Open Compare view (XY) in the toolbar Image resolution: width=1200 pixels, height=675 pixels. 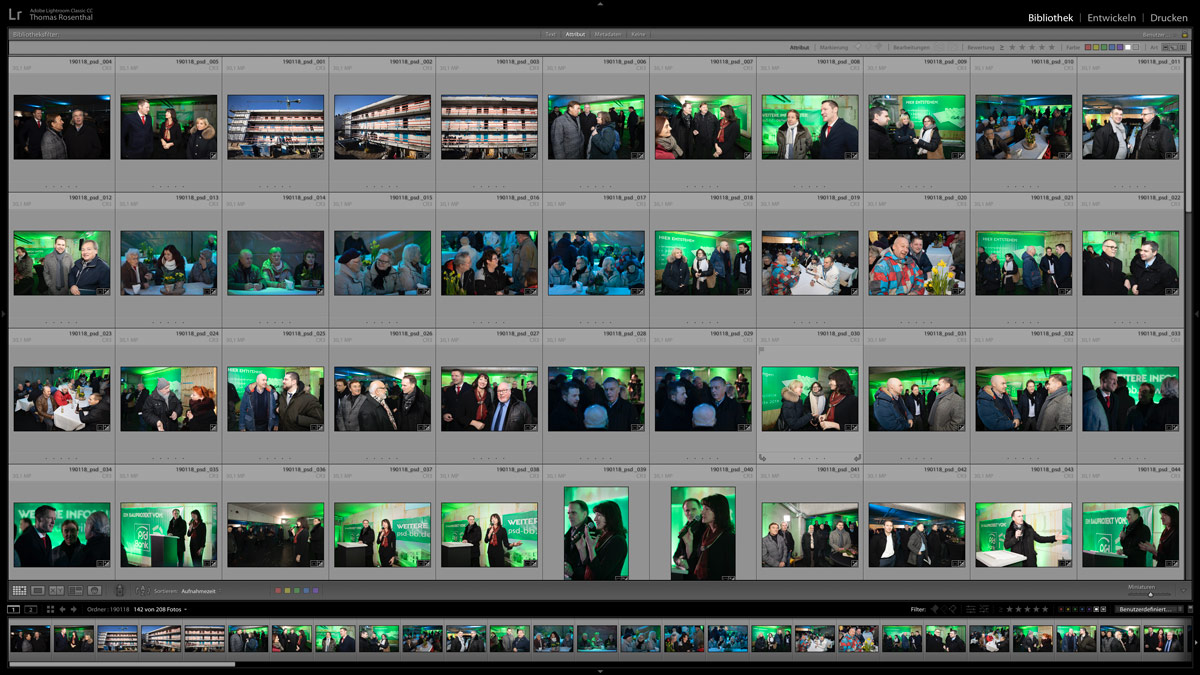coord(57,591)
